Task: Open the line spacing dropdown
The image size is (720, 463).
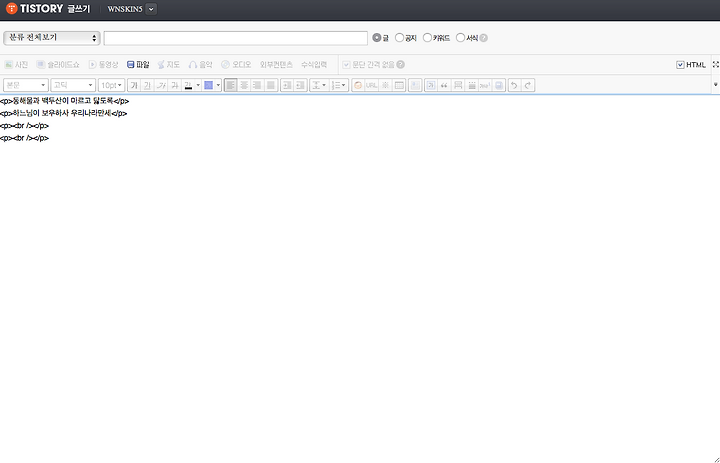Action: pos(319,85)
